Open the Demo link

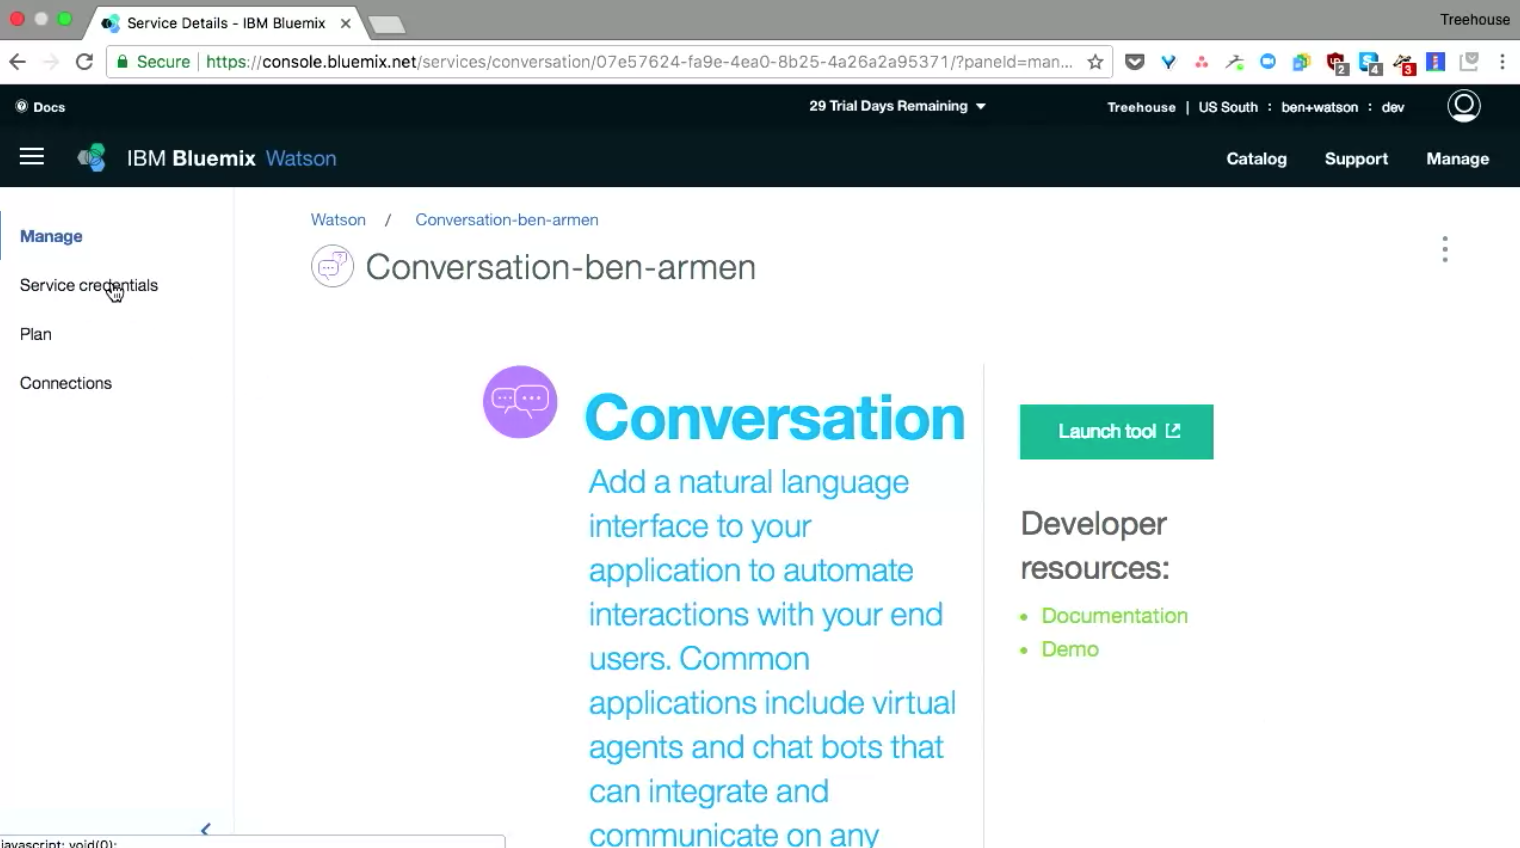tap(1070, 649)
